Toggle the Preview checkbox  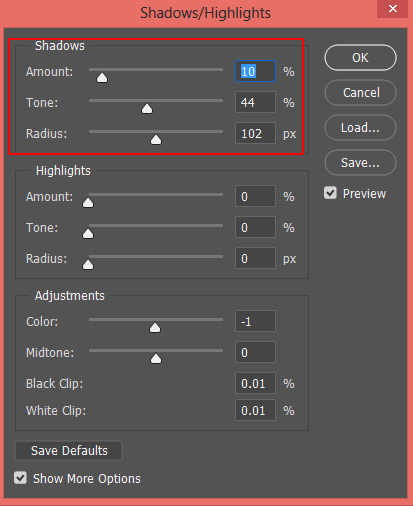(330, 193)
